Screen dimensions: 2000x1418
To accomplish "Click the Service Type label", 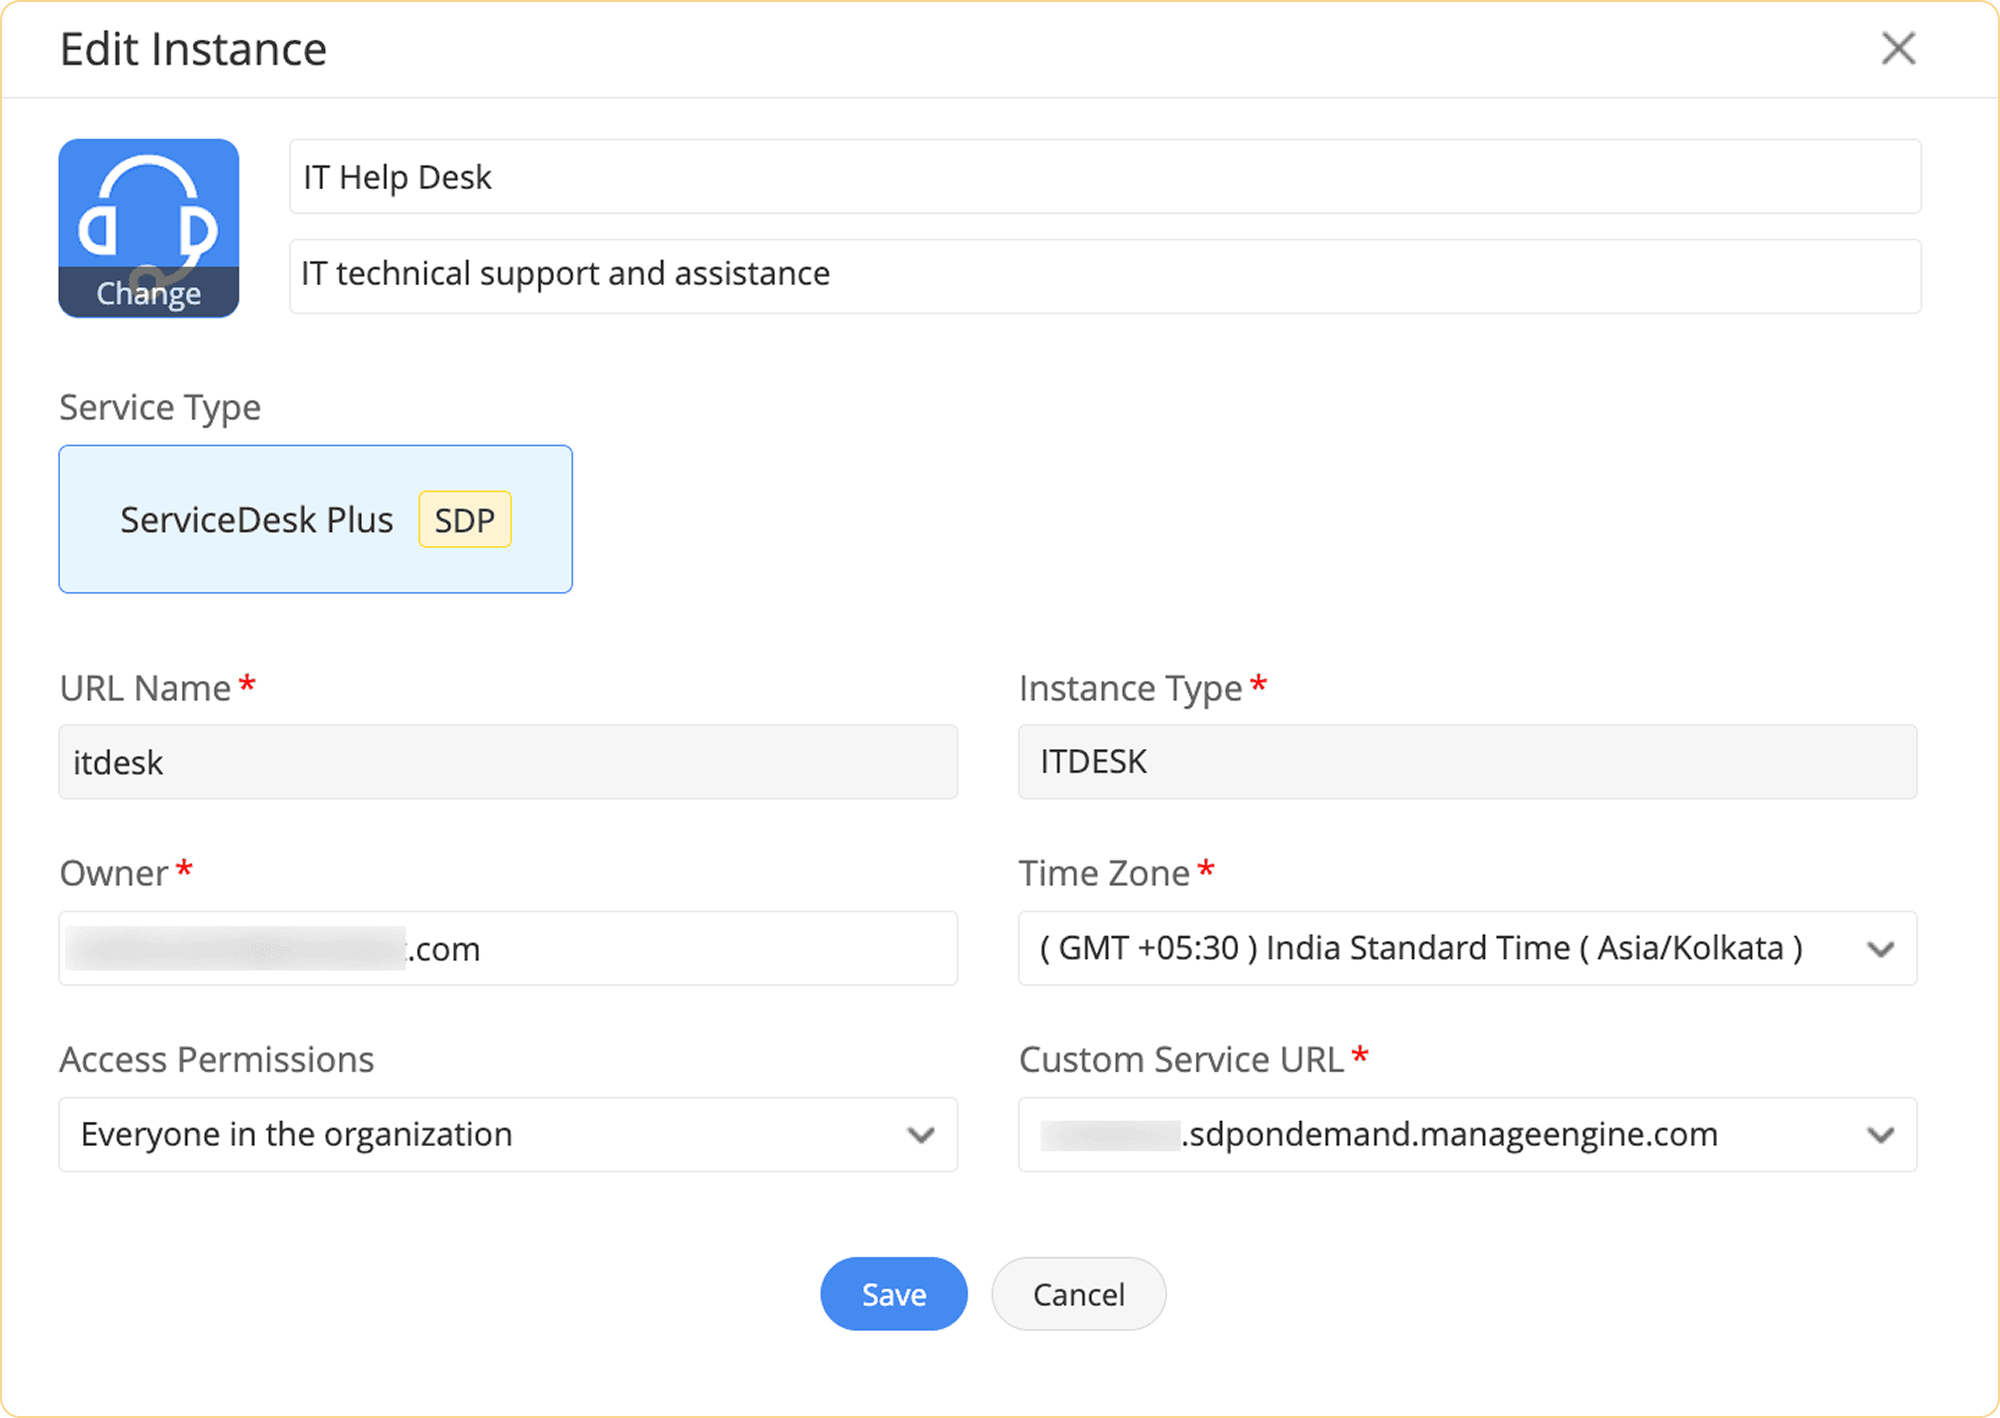I will [160, 407].
